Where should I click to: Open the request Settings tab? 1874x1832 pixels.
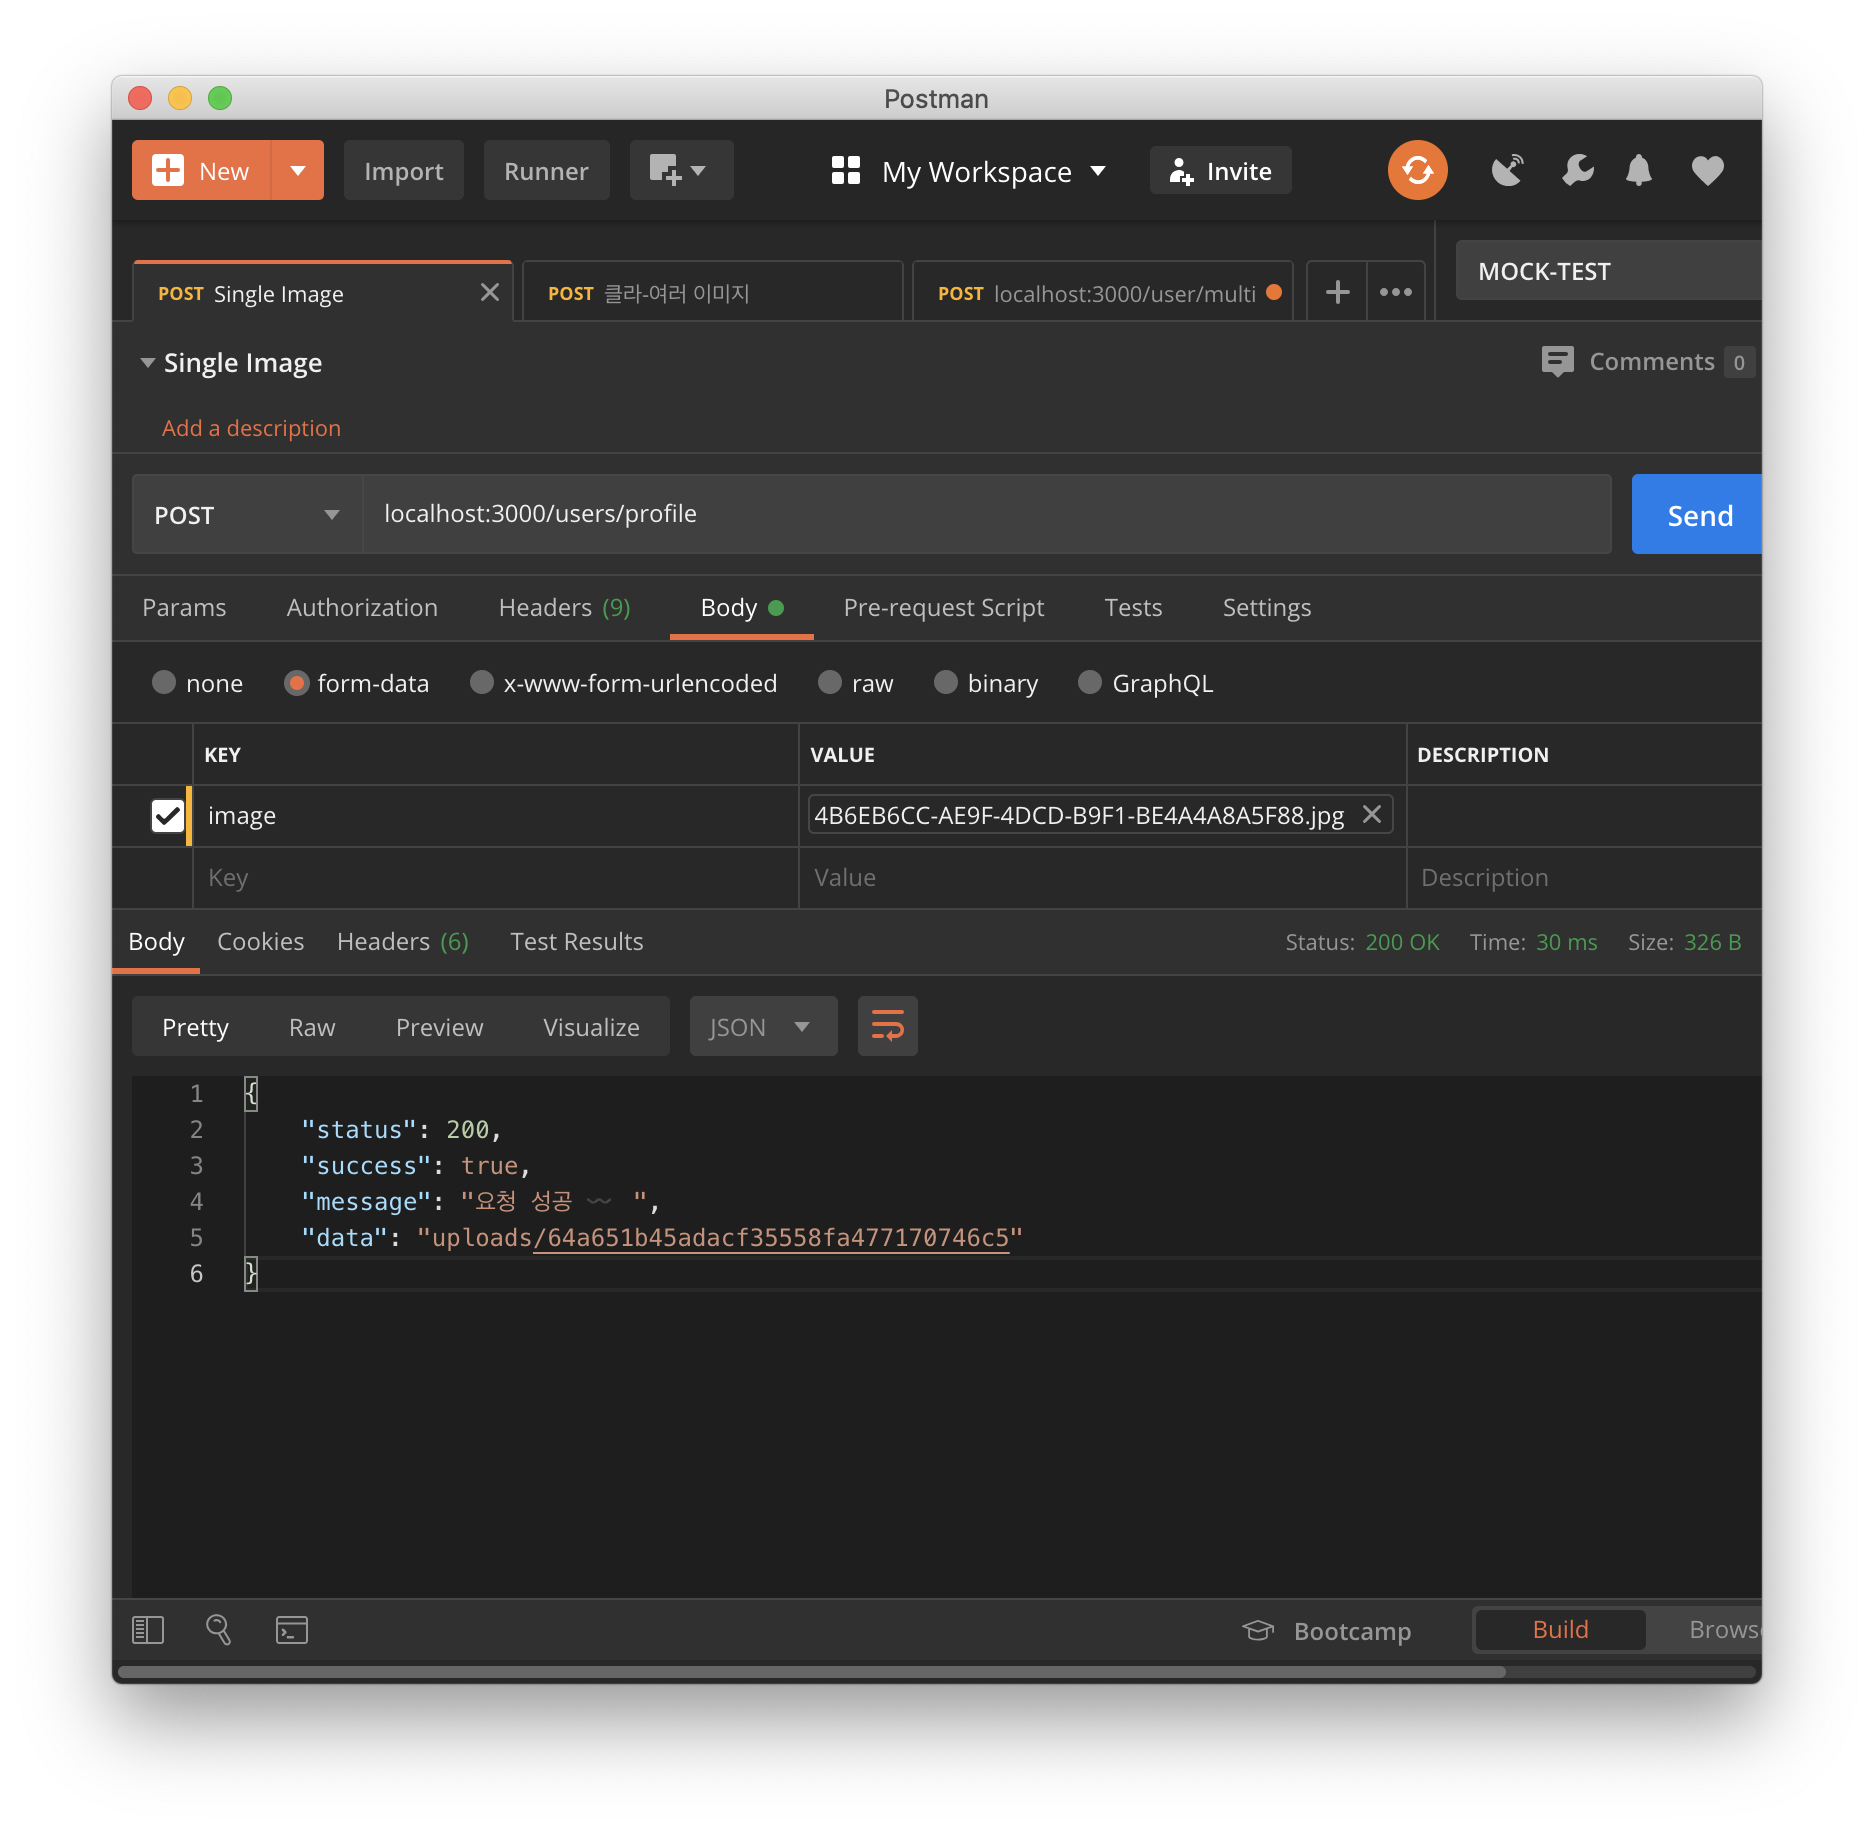click(x=1266, y=607)
